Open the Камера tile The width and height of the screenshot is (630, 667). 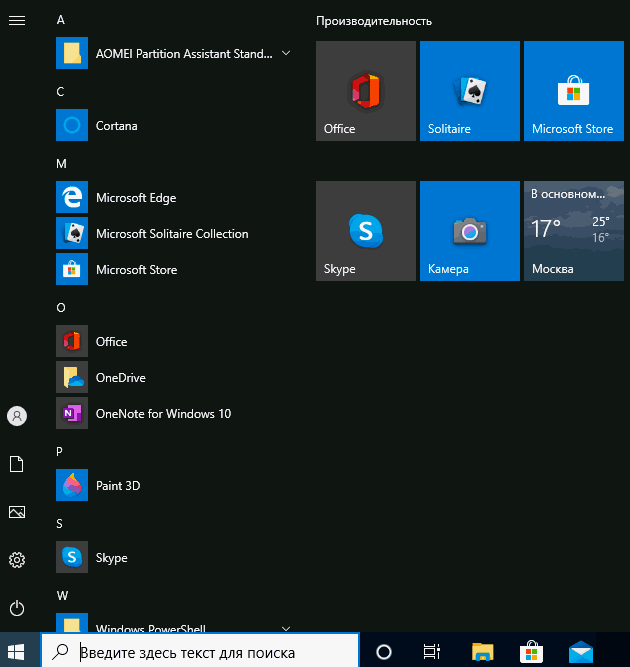pos(470,231)
